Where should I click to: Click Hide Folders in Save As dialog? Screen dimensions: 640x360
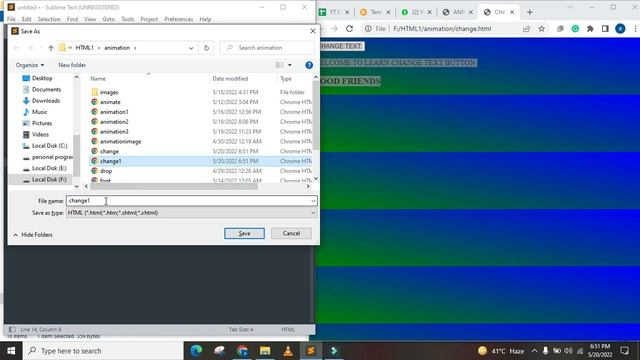[33, 235]
